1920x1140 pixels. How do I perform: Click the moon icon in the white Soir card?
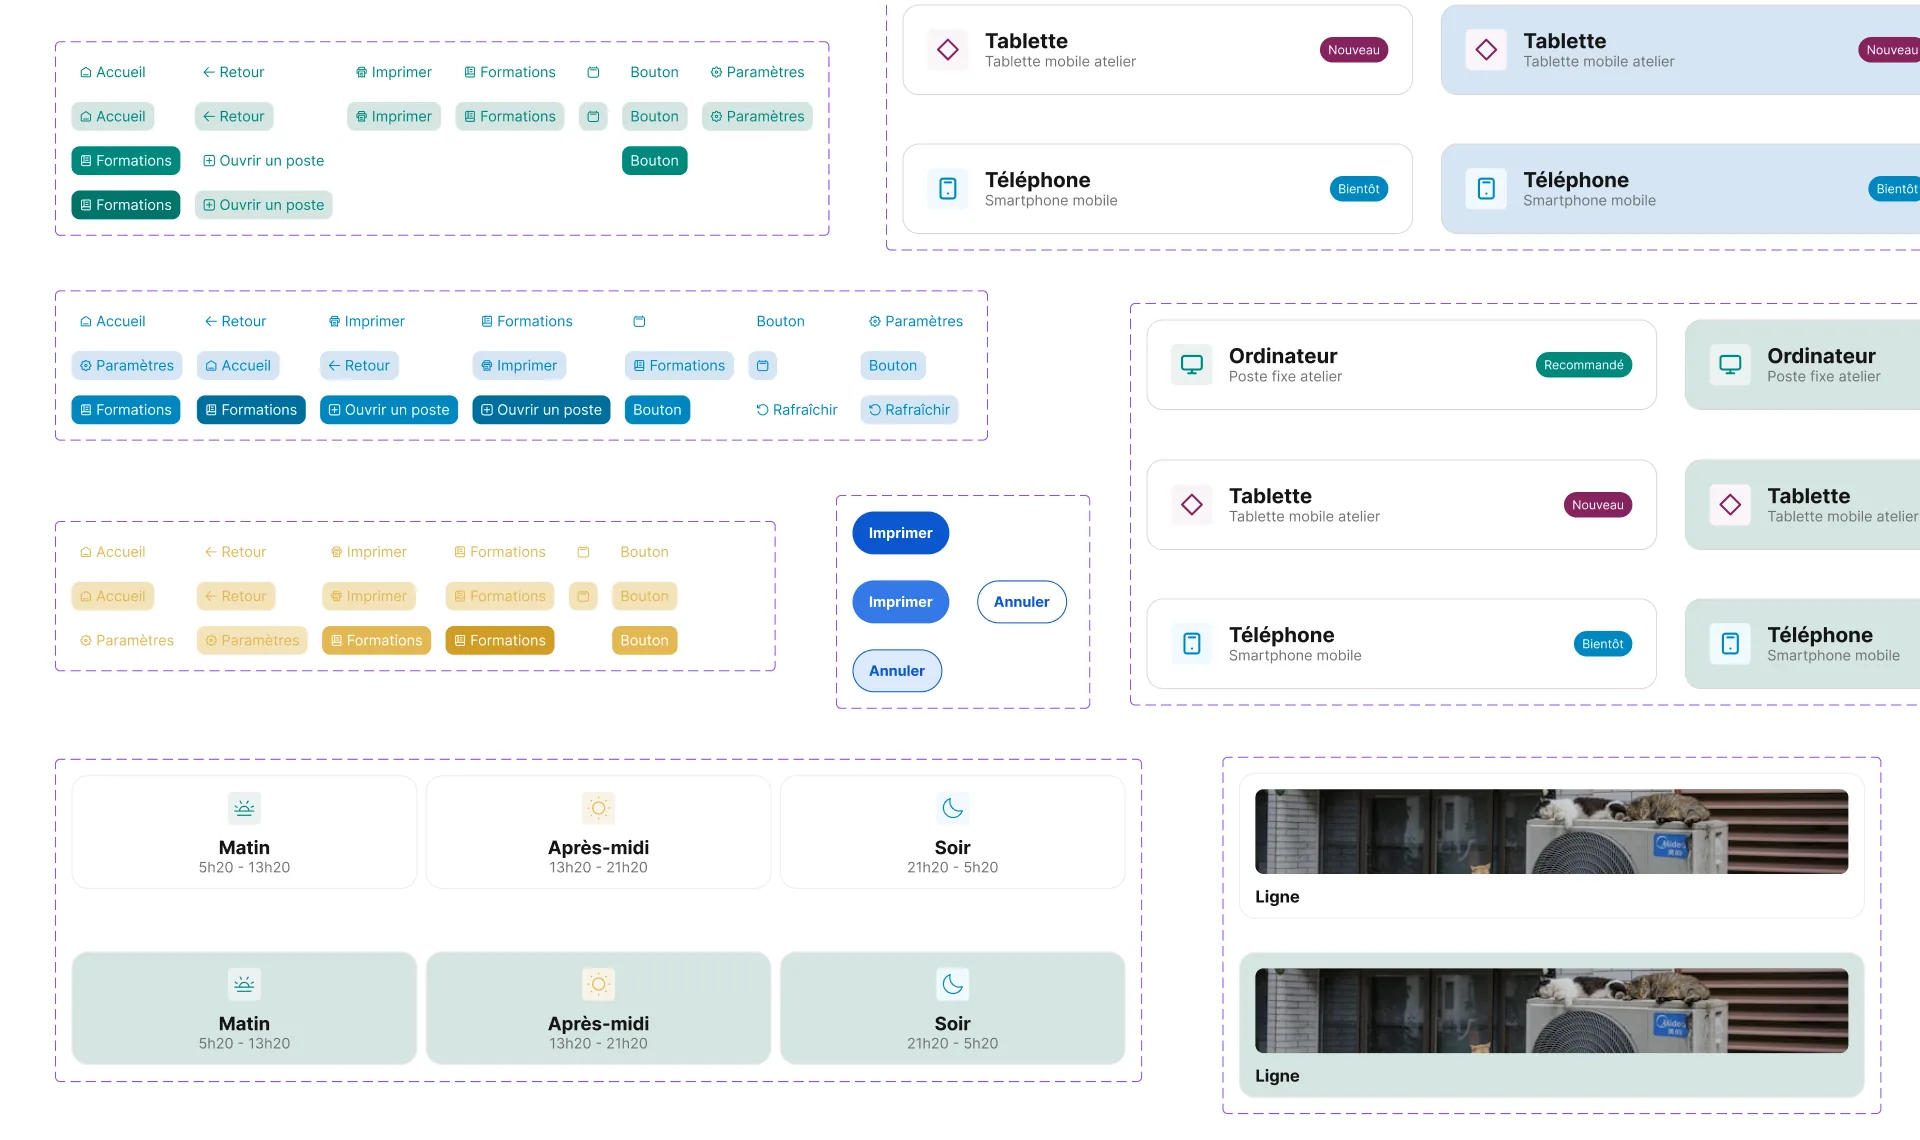click(x=952, y=808)
